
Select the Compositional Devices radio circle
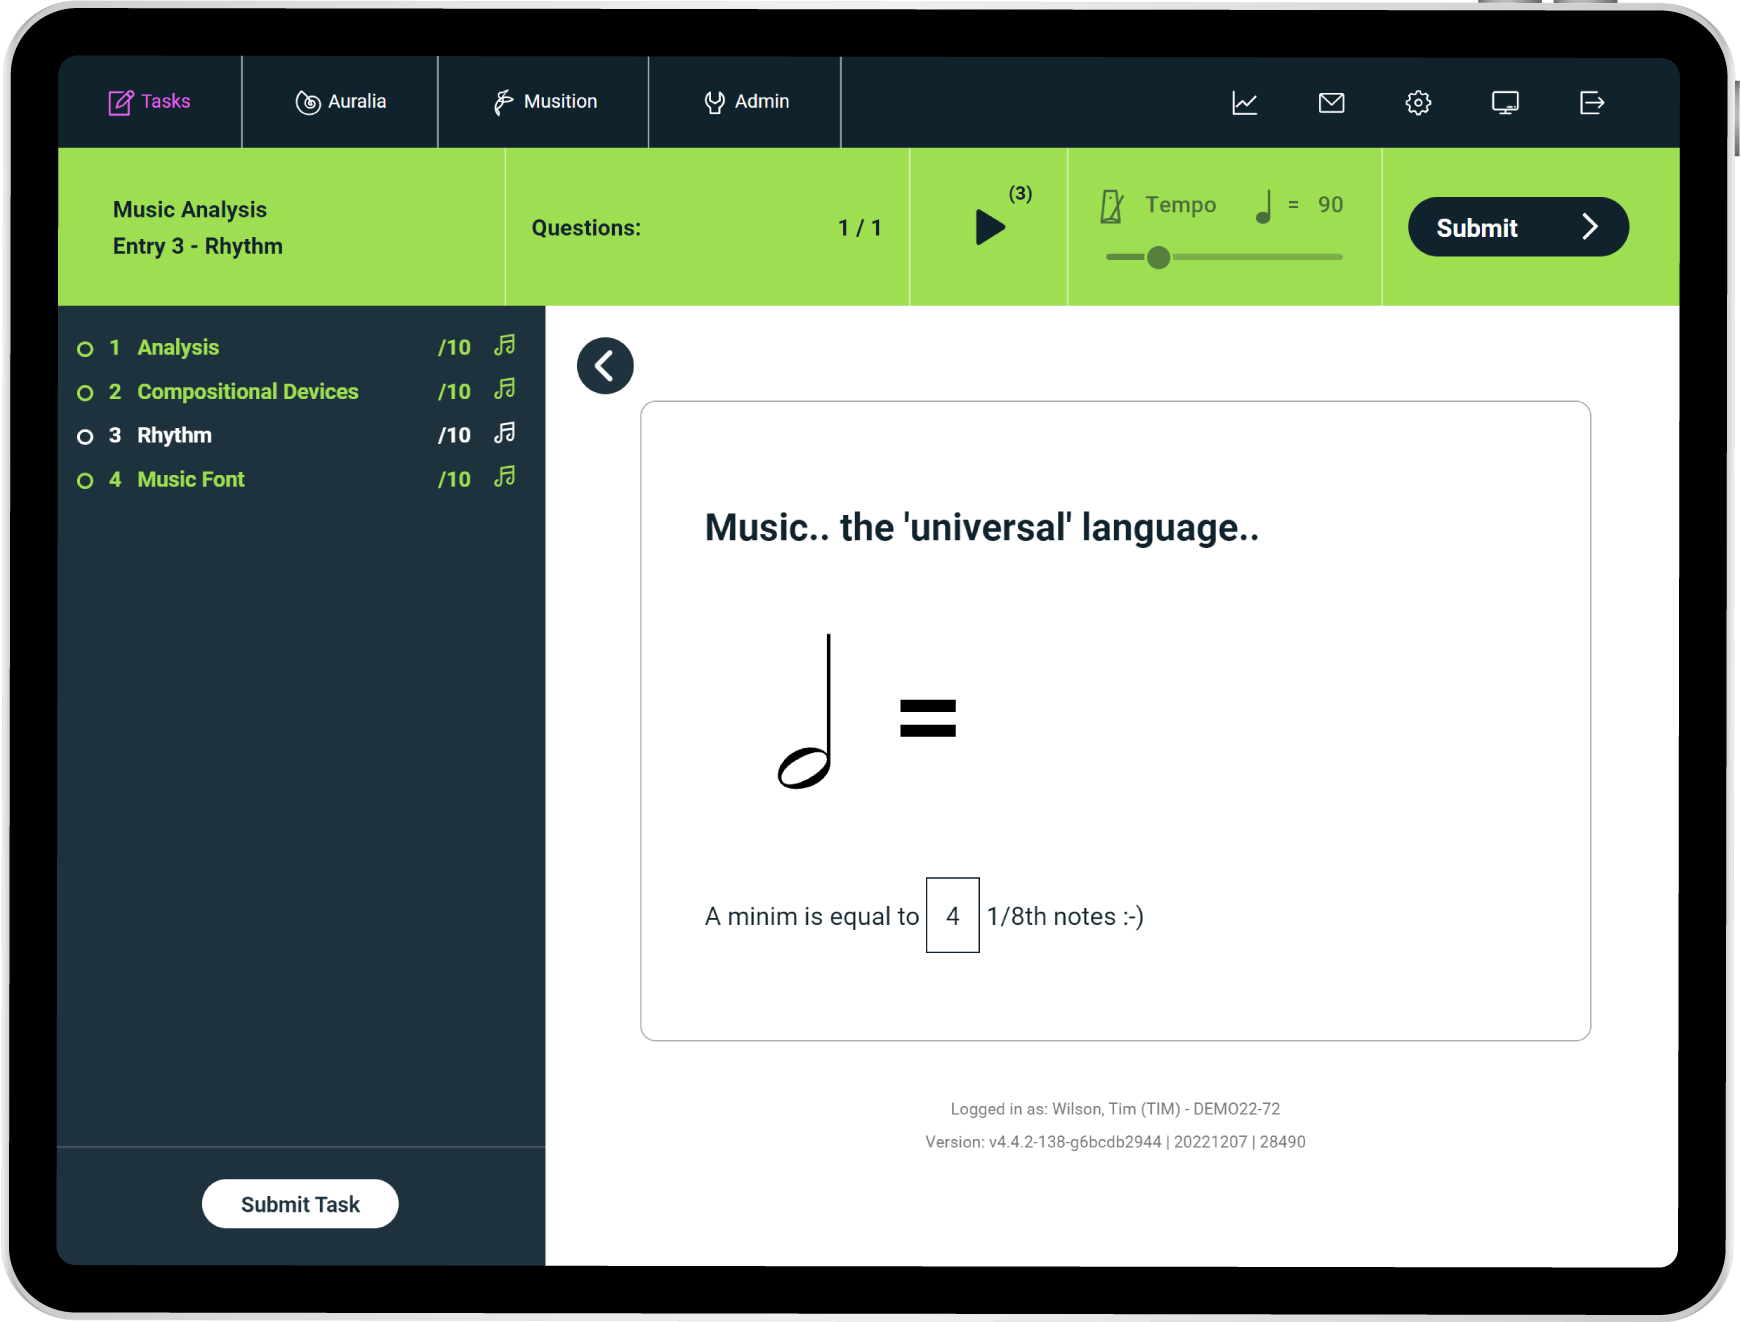tap(86, 393)
